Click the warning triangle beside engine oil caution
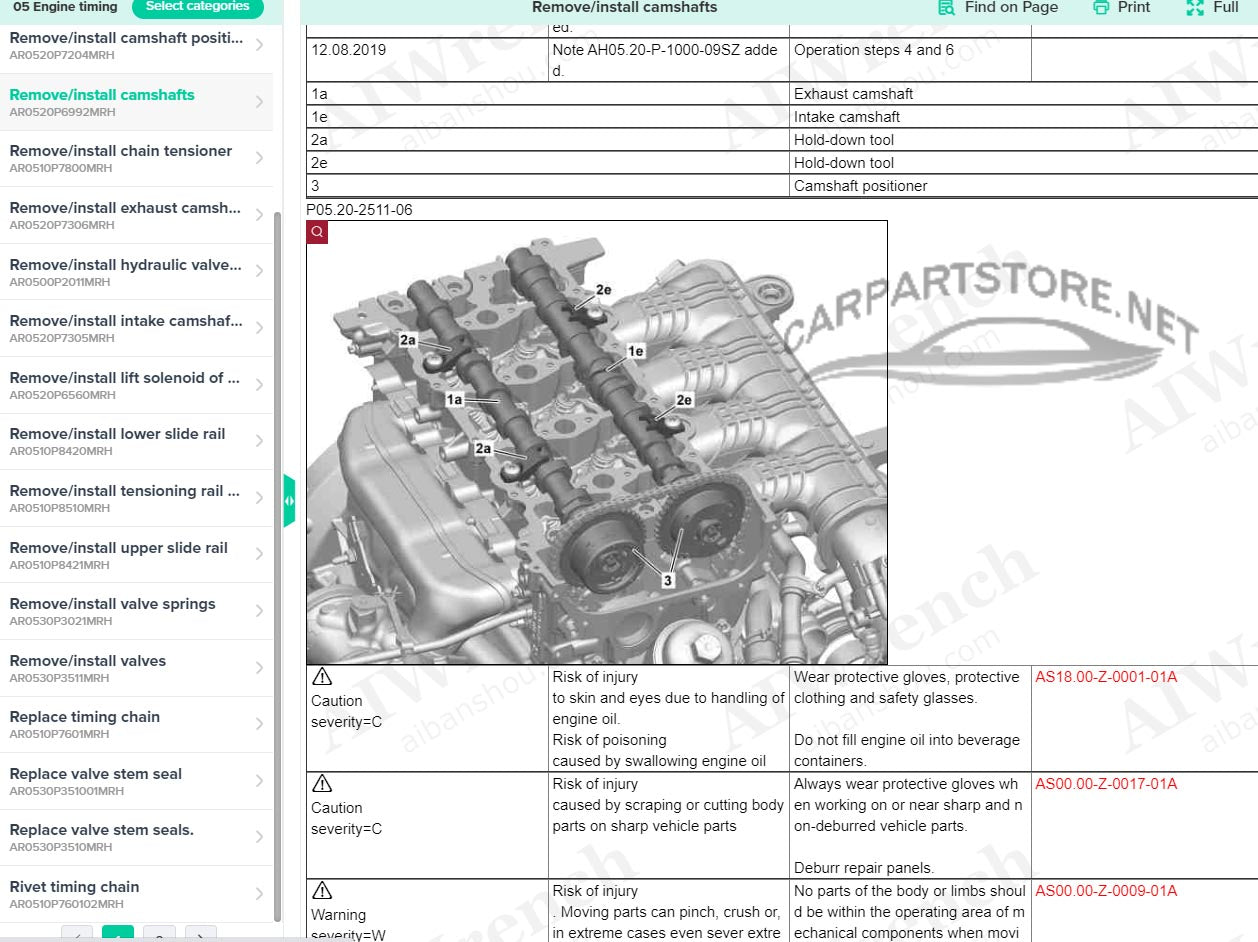The image size is (1258, 942). click(x=322, y=677)
